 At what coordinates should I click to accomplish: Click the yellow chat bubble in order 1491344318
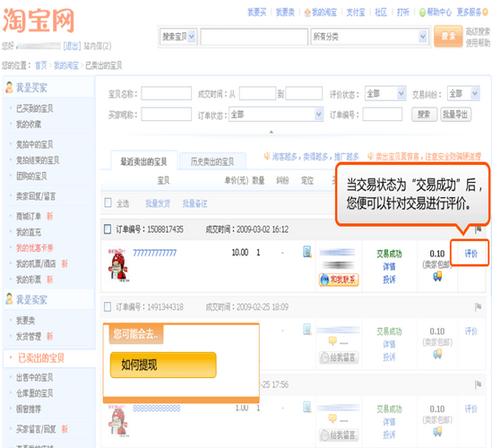332,341
